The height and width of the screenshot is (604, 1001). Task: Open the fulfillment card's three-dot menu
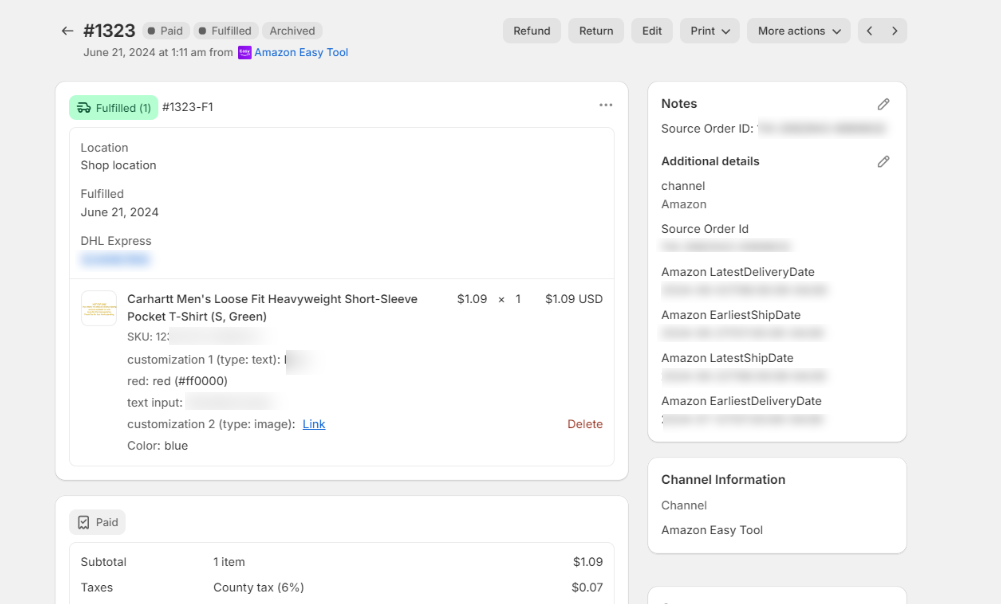(606, 104)
